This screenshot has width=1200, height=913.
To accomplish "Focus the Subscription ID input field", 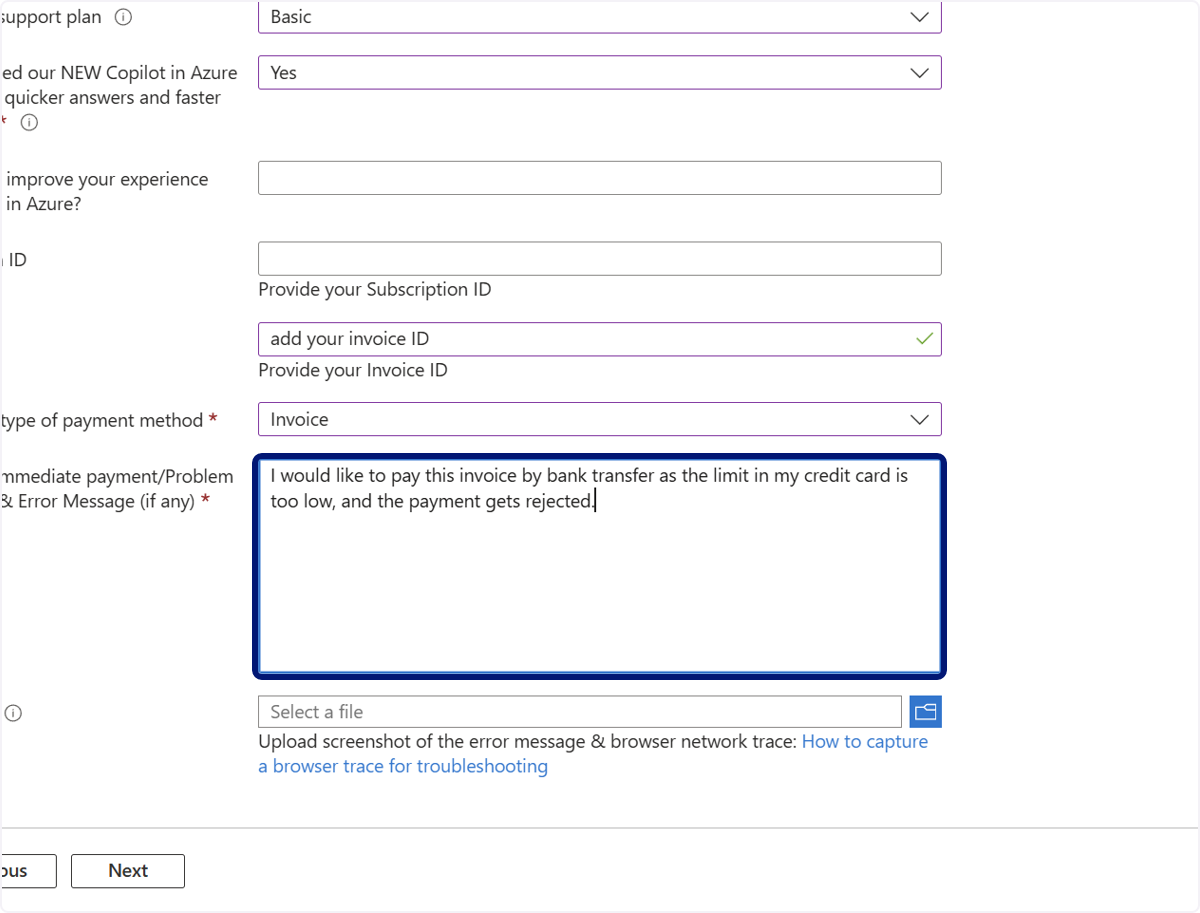I will (x=600, y=259).
